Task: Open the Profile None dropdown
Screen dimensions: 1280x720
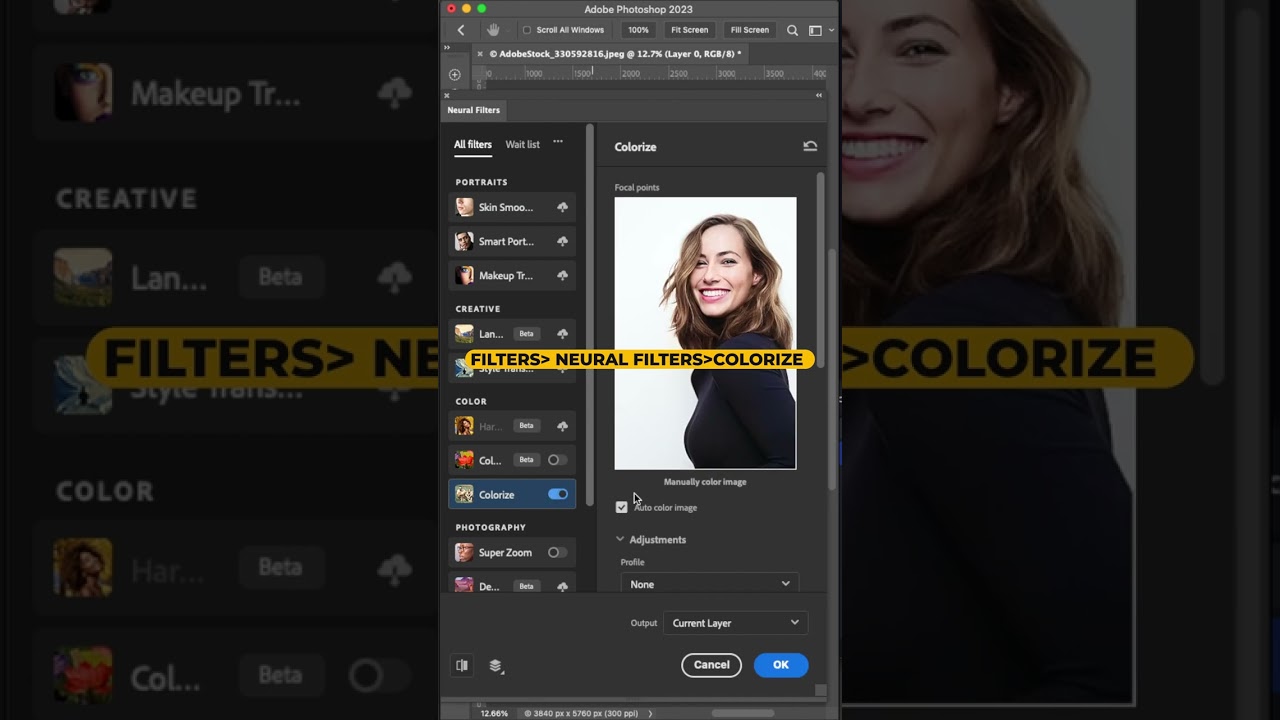Action: click(710, 584)
